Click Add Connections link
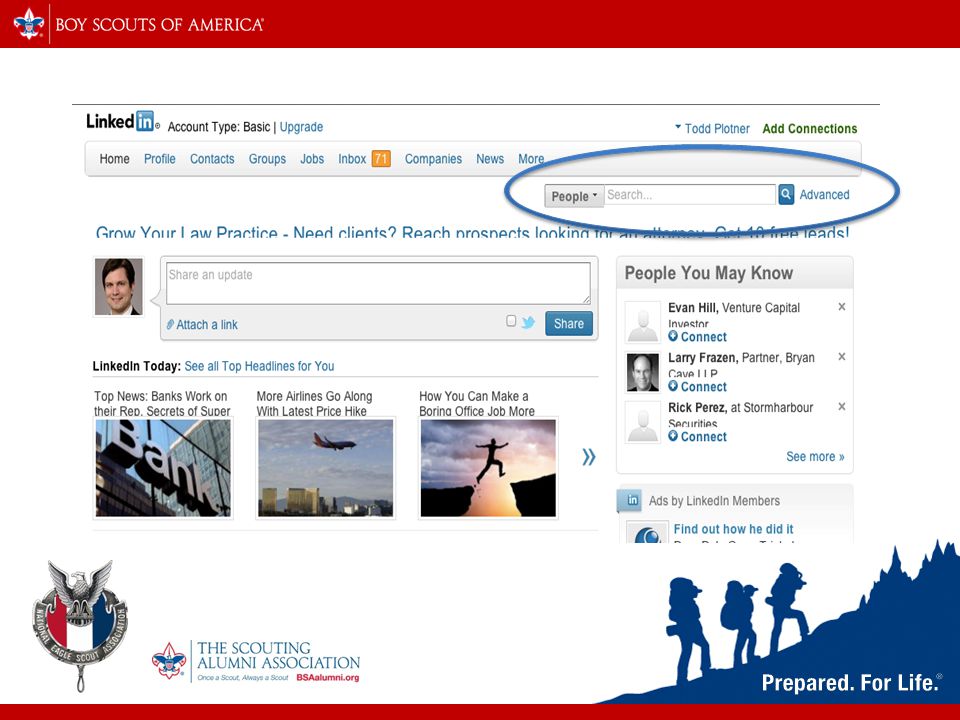Image resolution: width=960 pixels, height=720 pixels. (809, 129)
